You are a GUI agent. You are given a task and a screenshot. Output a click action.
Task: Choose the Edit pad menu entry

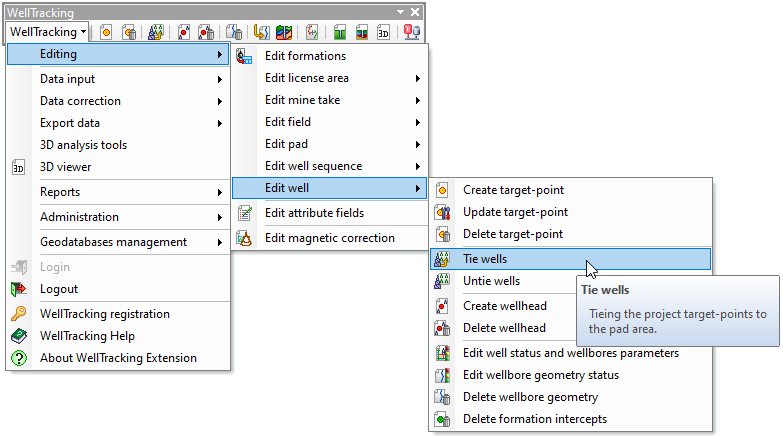click(x=330, y=144)
